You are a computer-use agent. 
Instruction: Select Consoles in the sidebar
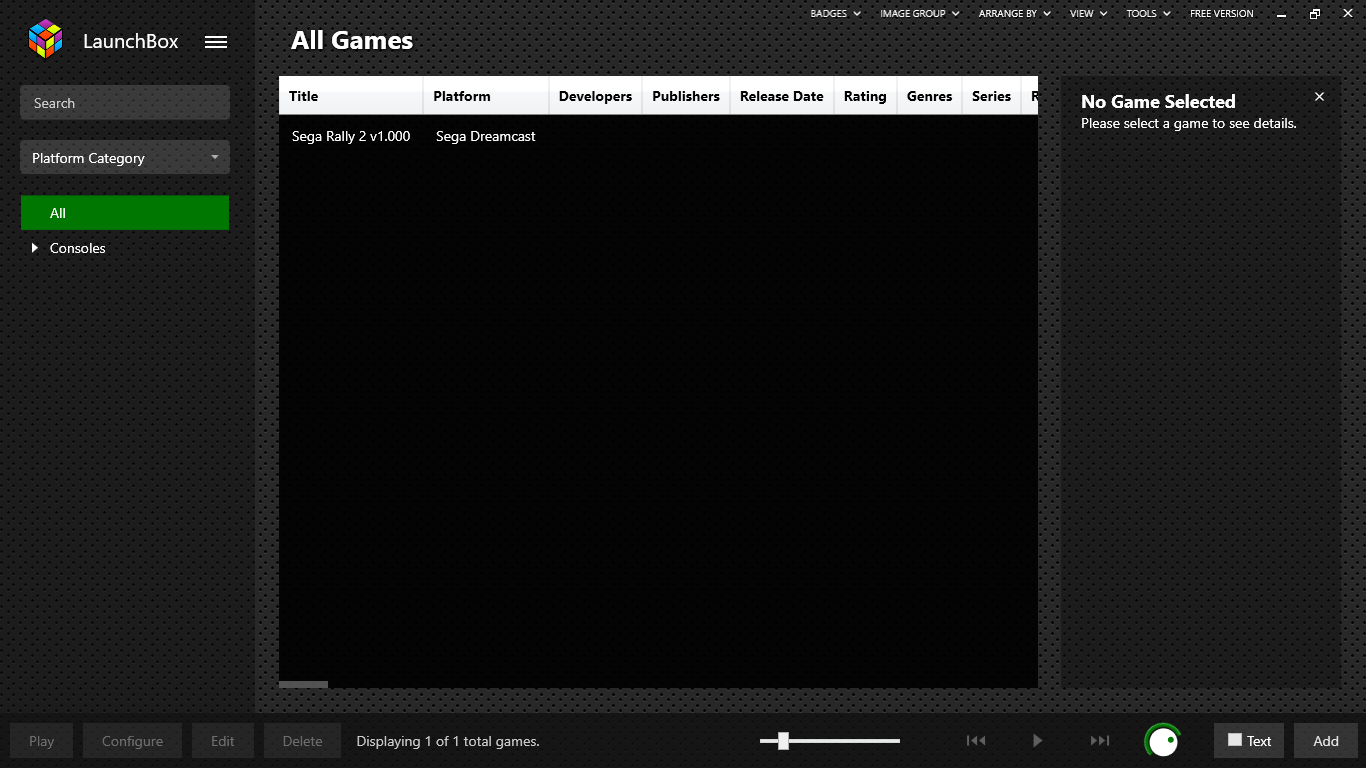click(x=78, y=248)
